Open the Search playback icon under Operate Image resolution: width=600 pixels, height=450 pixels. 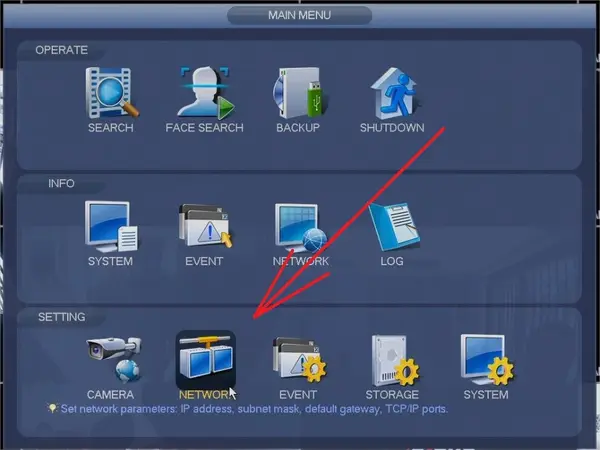coord(112,93)
